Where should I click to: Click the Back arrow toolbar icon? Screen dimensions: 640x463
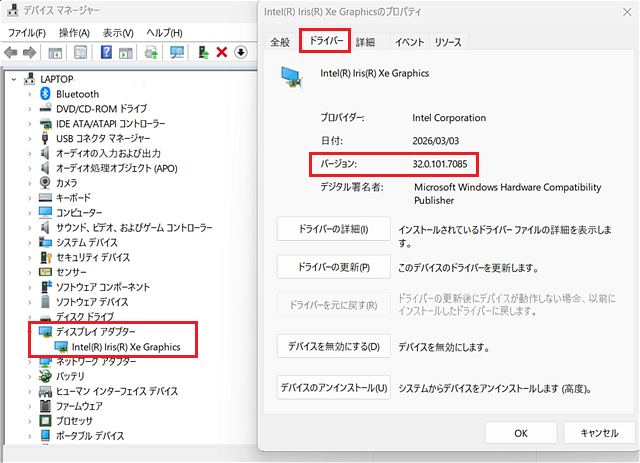click(x=11, y=52)
